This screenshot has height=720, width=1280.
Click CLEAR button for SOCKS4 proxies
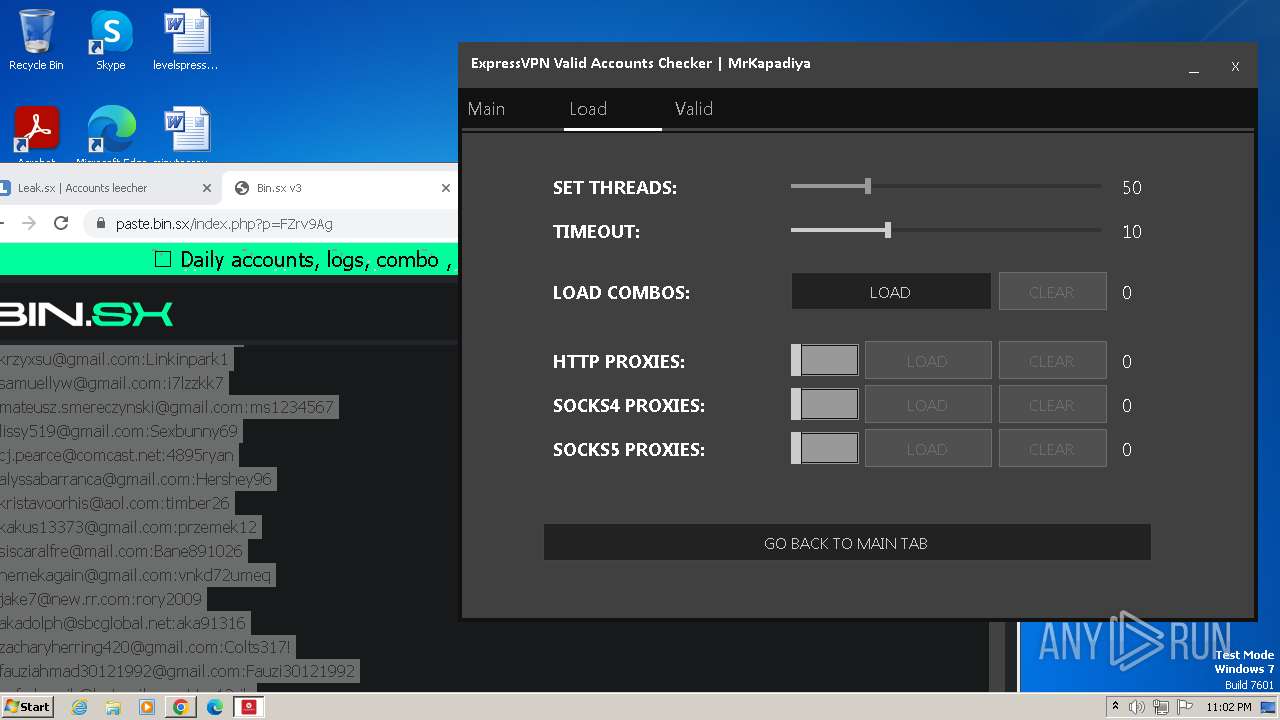click(1052, 405)
